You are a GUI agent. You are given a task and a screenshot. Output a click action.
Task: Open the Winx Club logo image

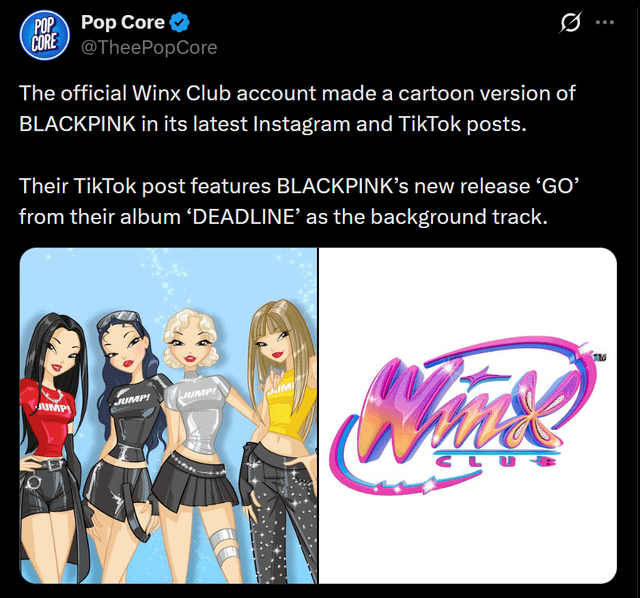(x=468, y=416)
